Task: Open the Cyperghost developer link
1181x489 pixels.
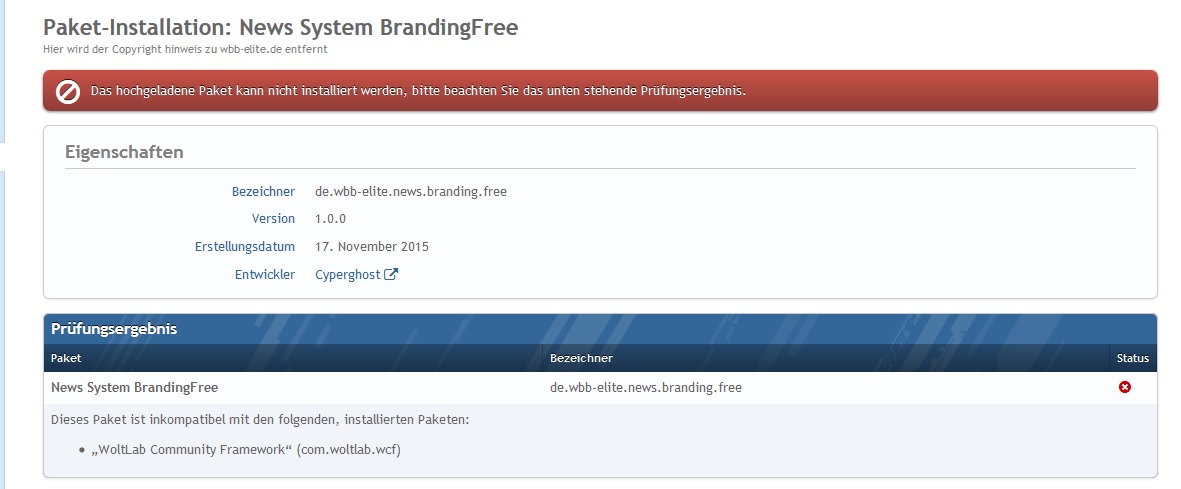Action: [347, 275]
